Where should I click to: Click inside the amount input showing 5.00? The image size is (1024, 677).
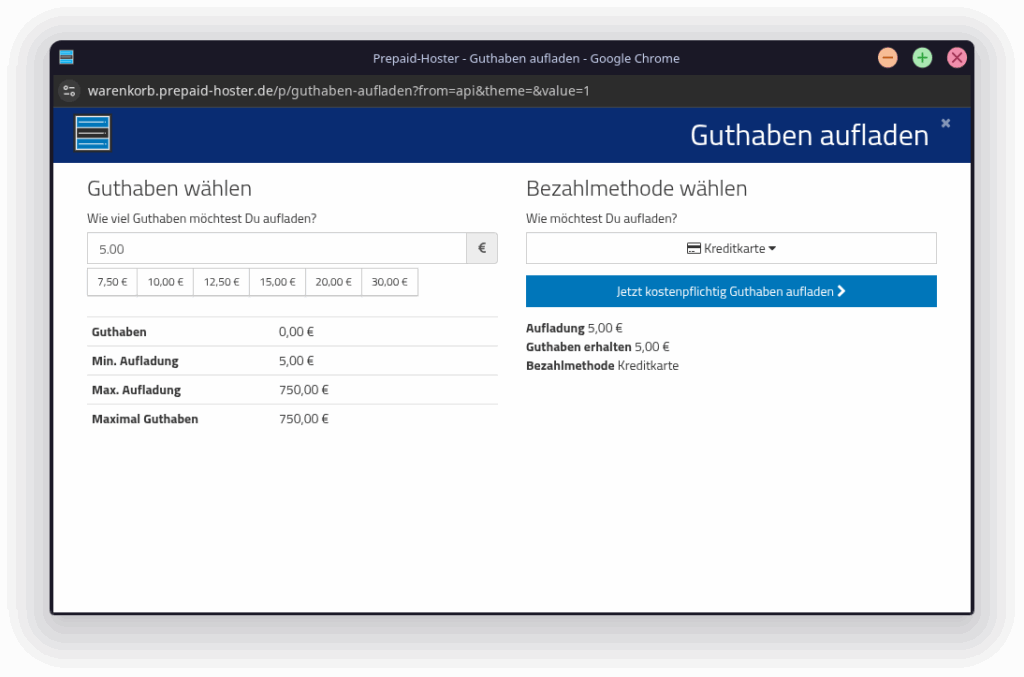point(276,248)
